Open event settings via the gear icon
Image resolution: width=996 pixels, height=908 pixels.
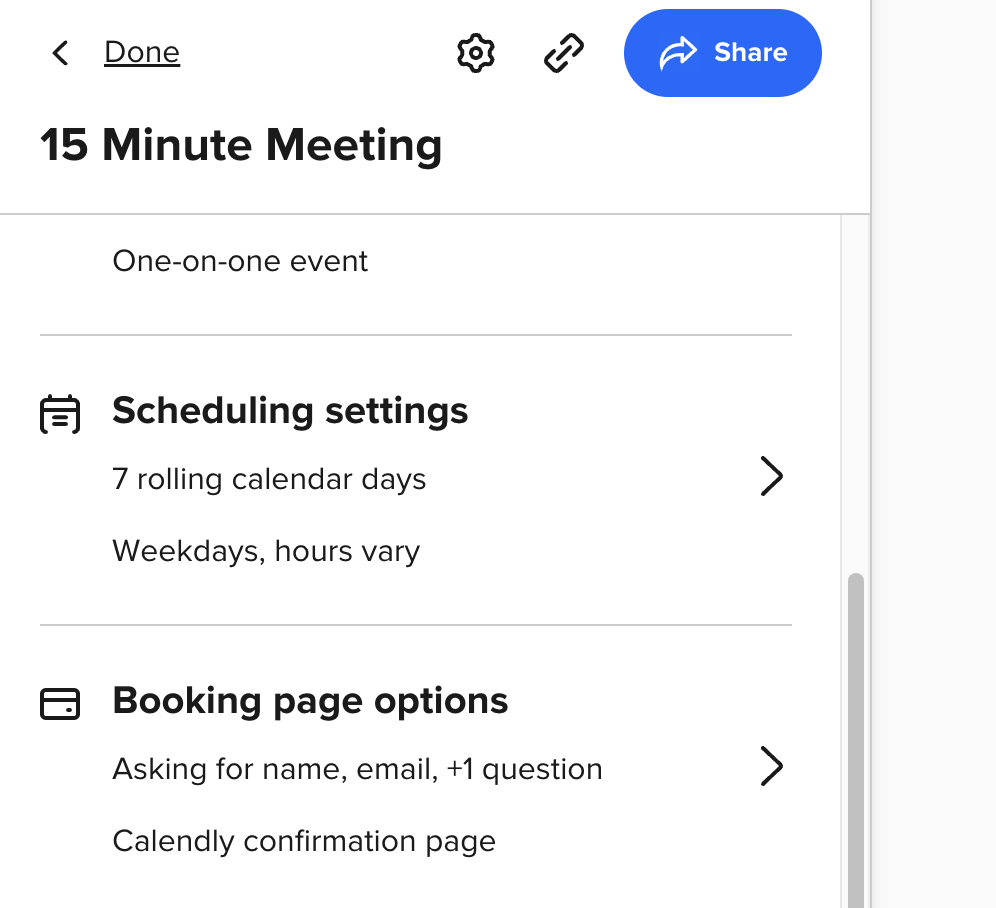point(476,53)
